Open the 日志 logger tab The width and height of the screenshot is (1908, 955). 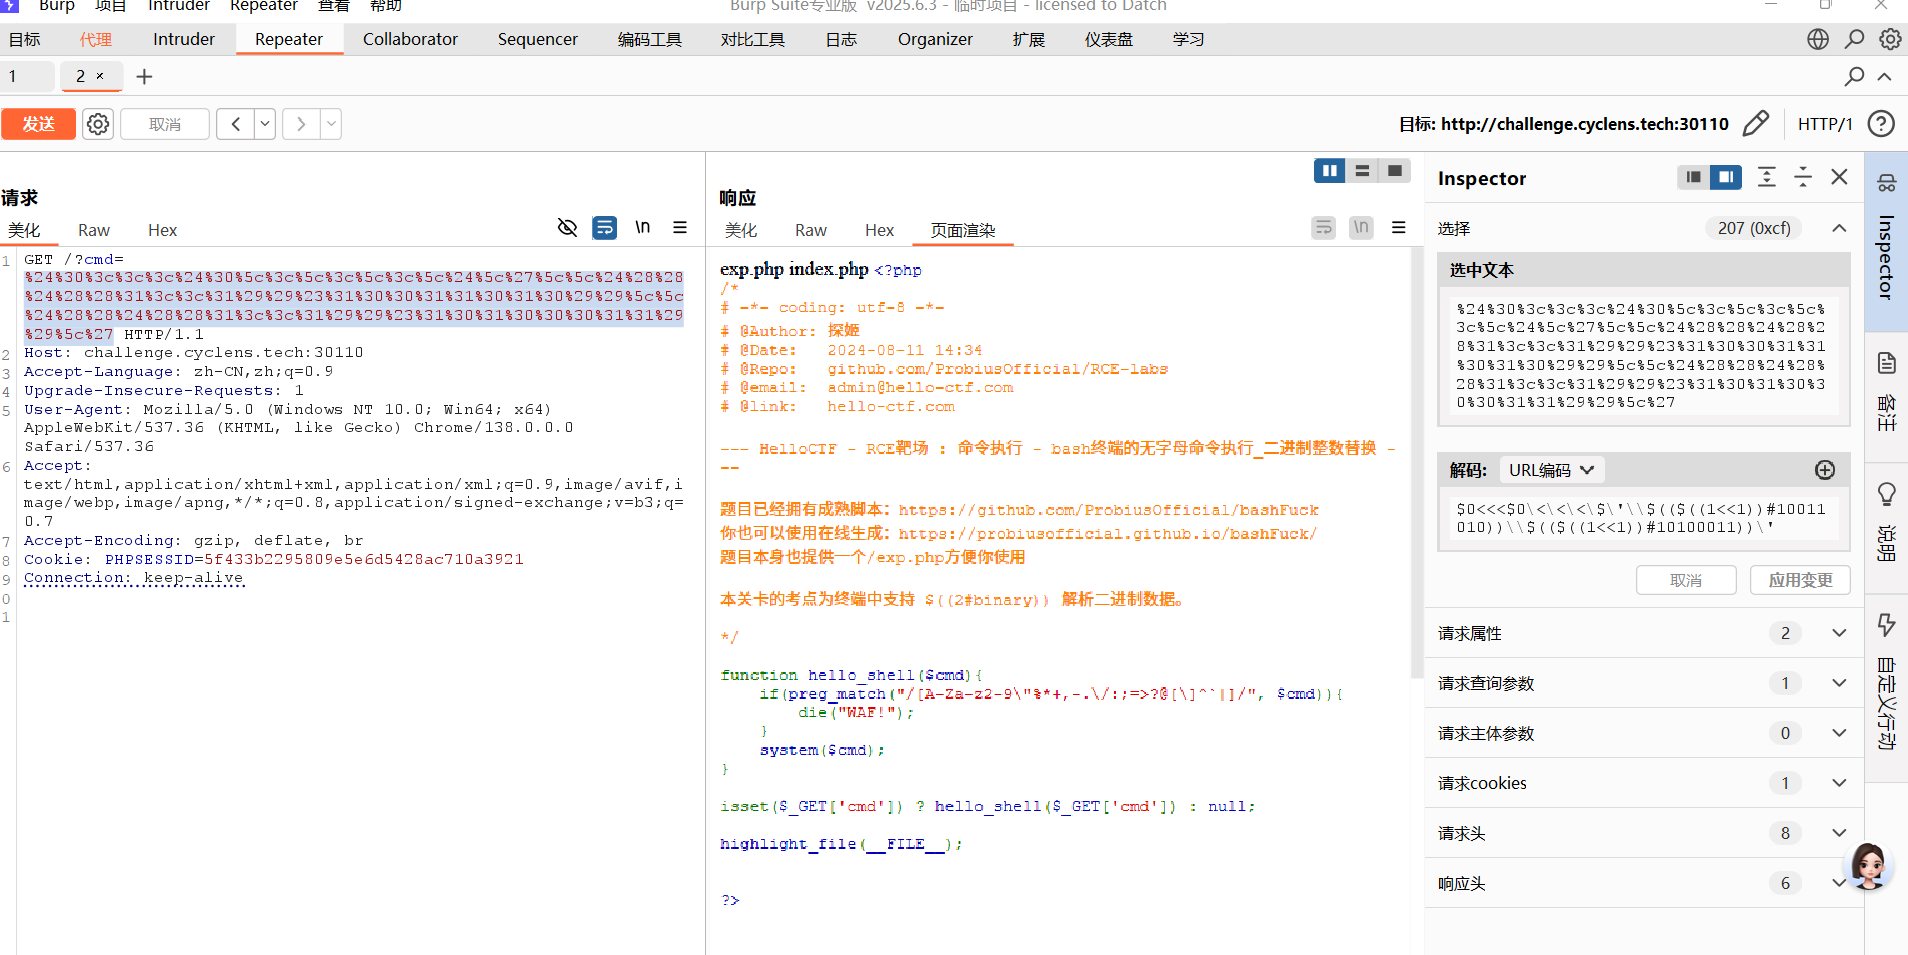[x=841, y=39]
